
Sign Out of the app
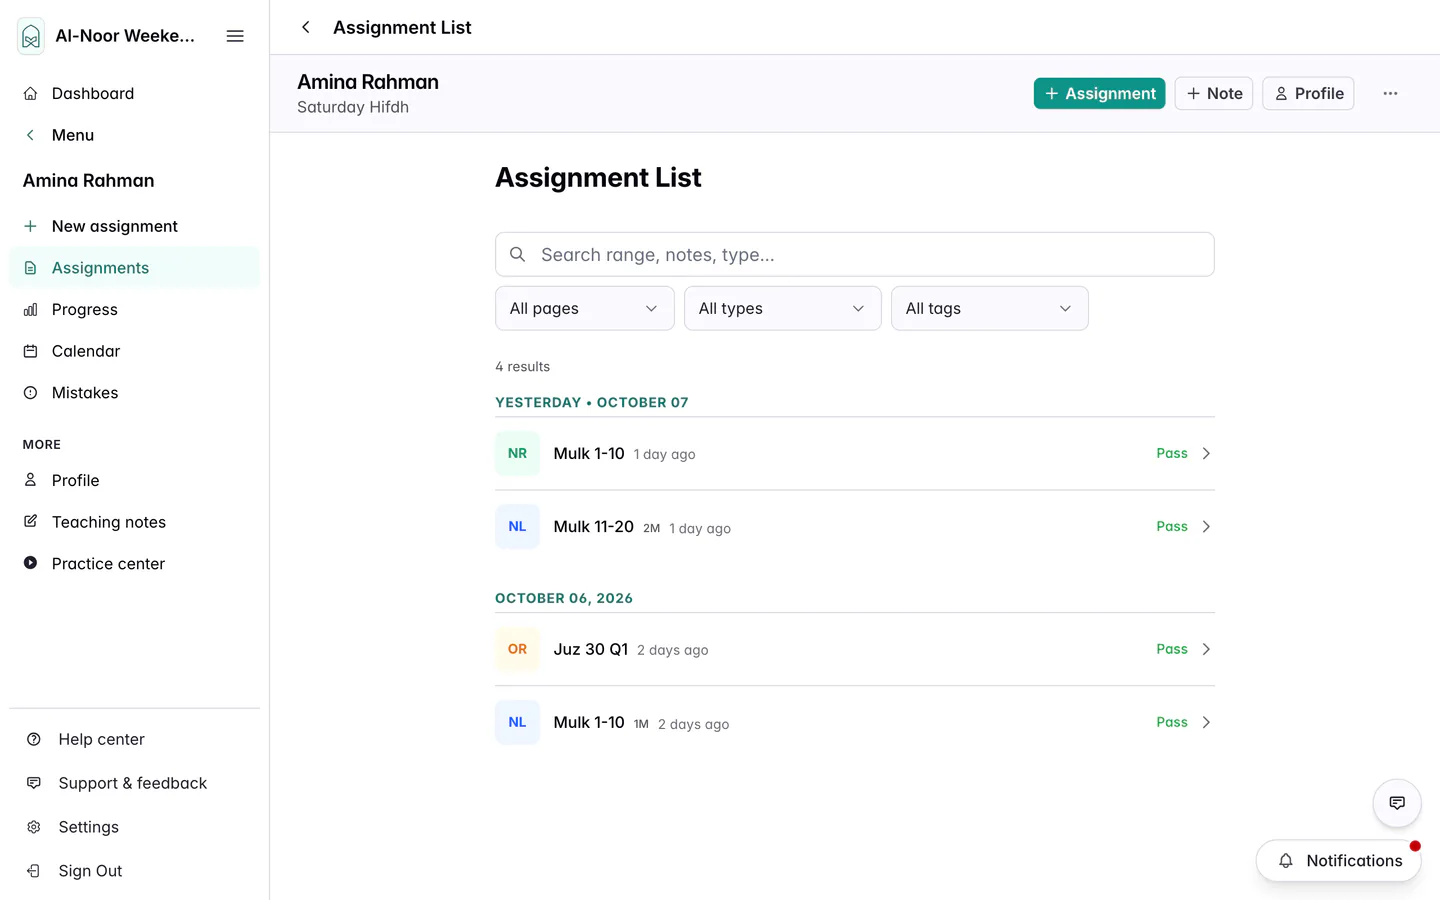point(134,871)
